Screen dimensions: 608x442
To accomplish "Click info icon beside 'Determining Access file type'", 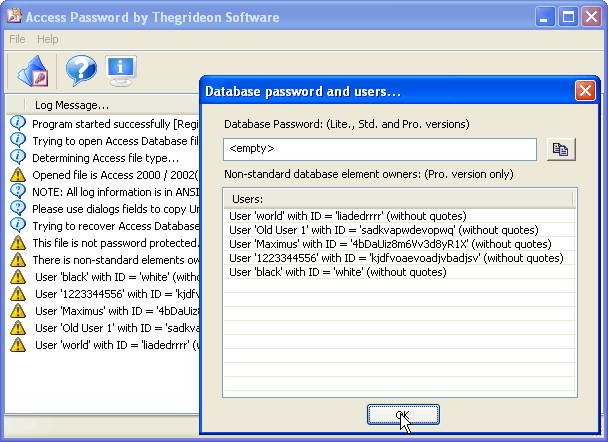I will (18, 157).
